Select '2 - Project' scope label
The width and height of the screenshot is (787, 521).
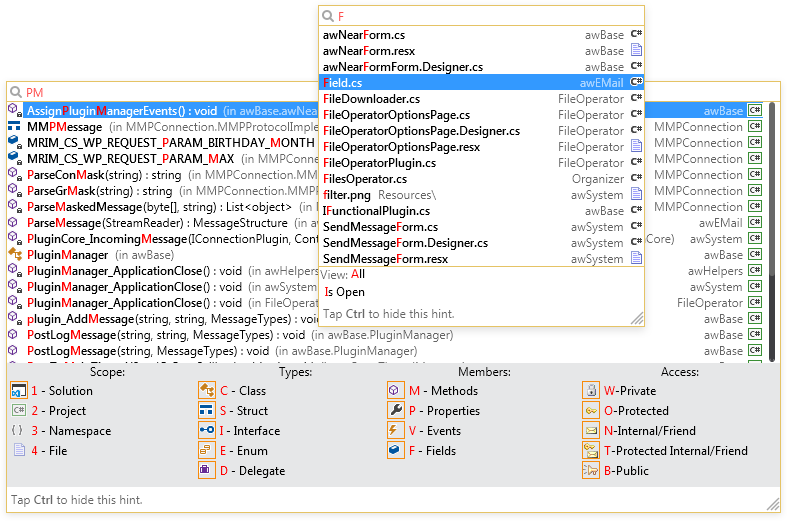[58, 411]
